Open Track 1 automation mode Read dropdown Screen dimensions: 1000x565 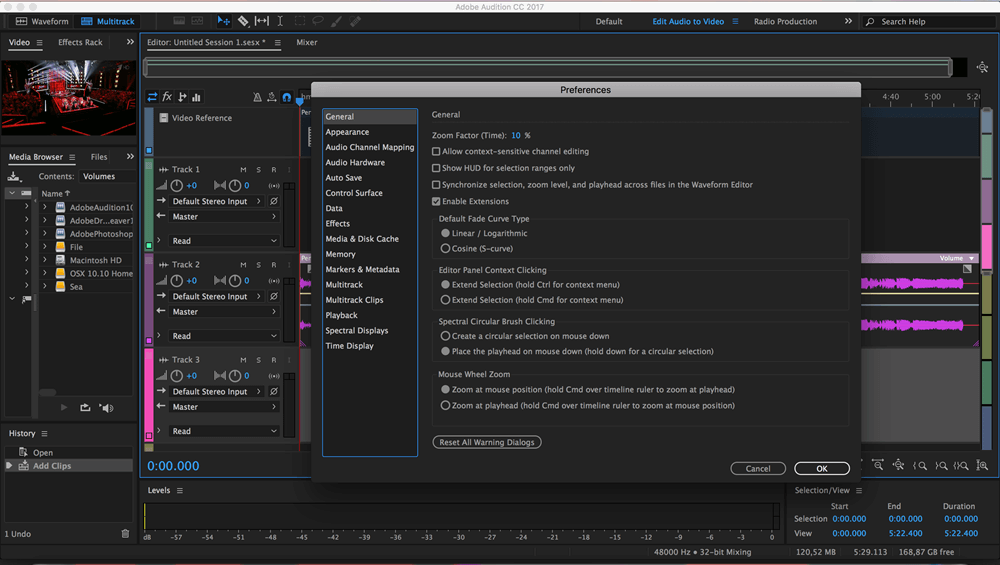(224, 241)
